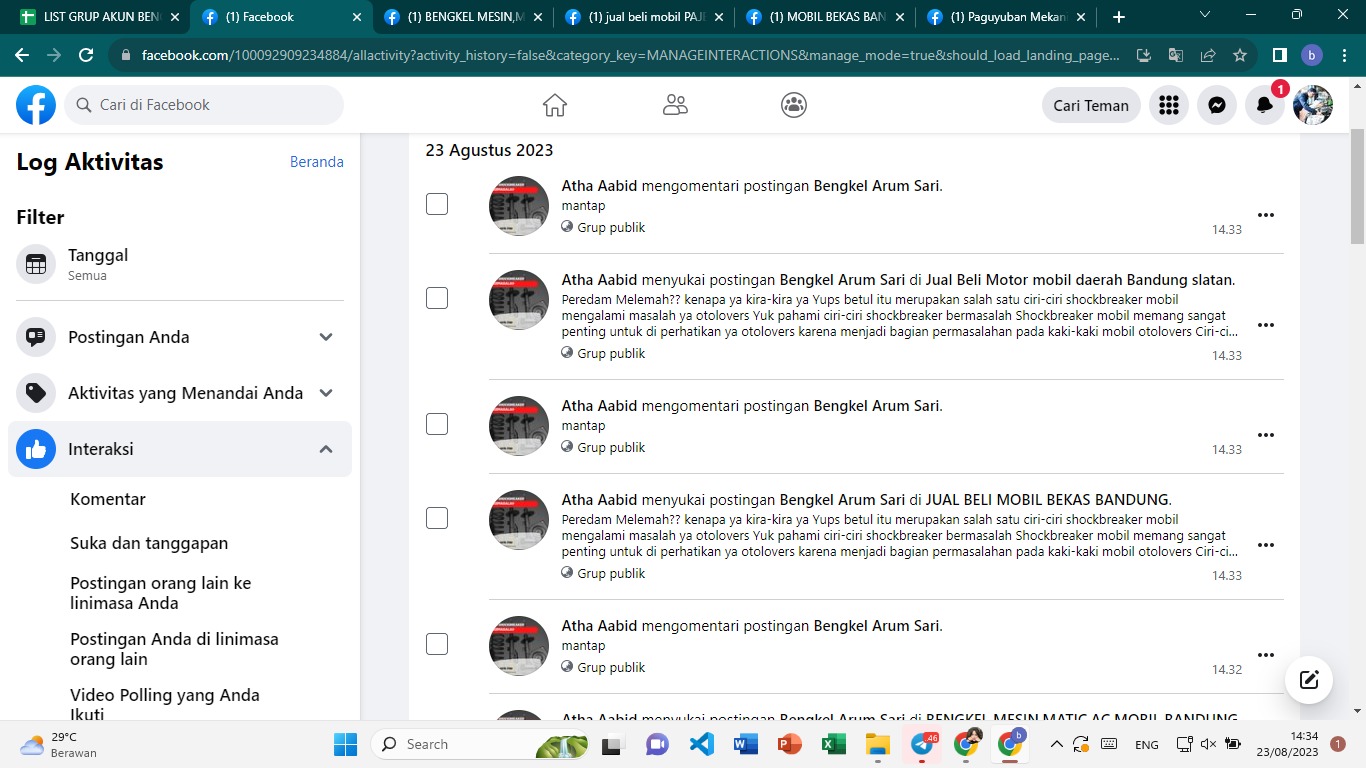Open the weather widget showing 29°C Berawan

click(60, 744)
